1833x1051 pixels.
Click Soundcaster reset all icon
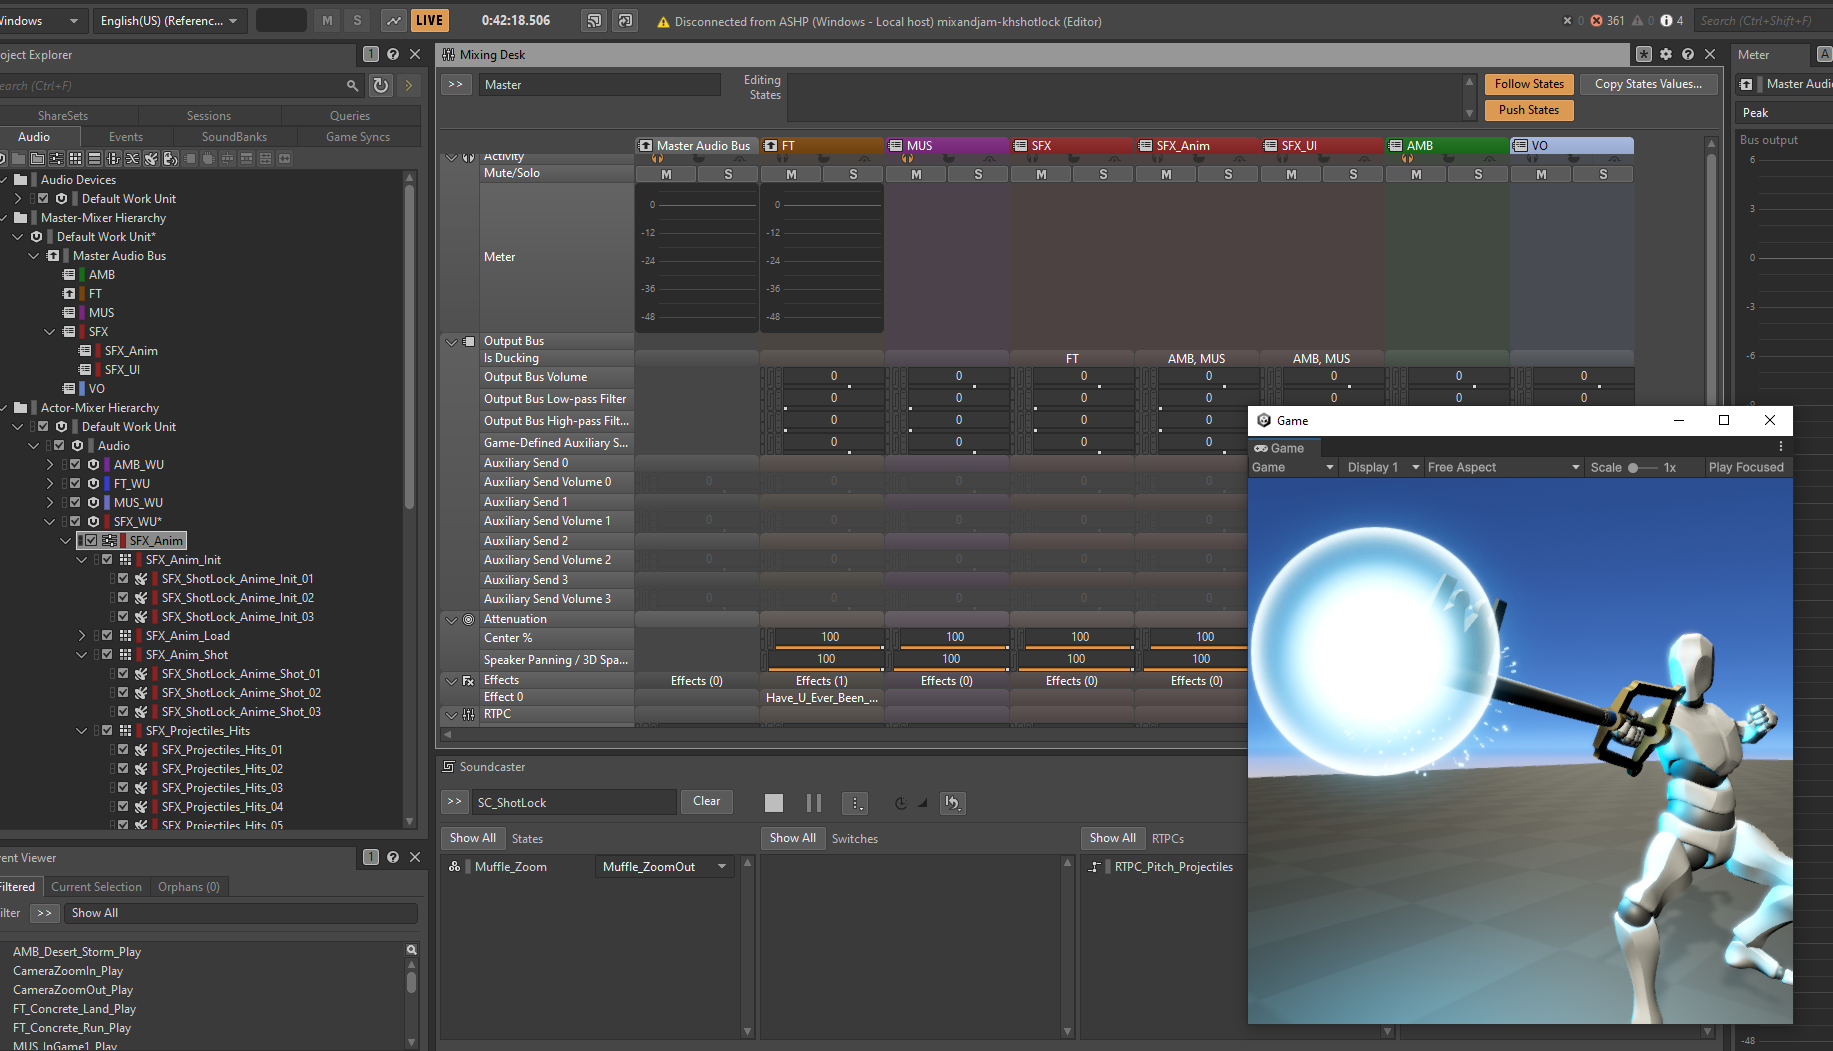(952, 803)
